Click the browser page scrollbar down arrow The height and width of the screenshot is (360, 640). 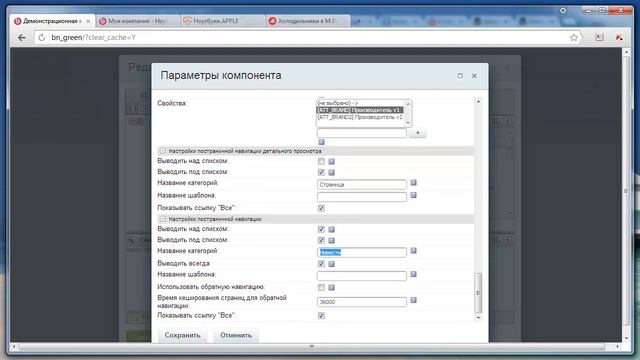tap(627, 338)
